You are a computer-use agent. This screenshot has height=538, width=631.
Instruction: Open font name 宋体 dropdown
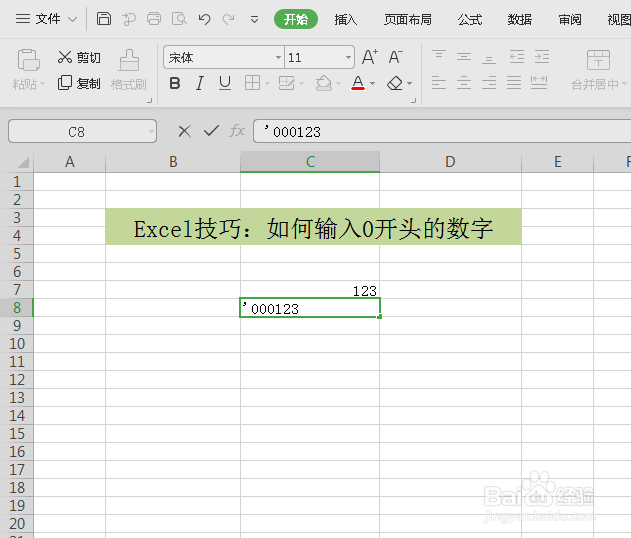click(278, 58)
